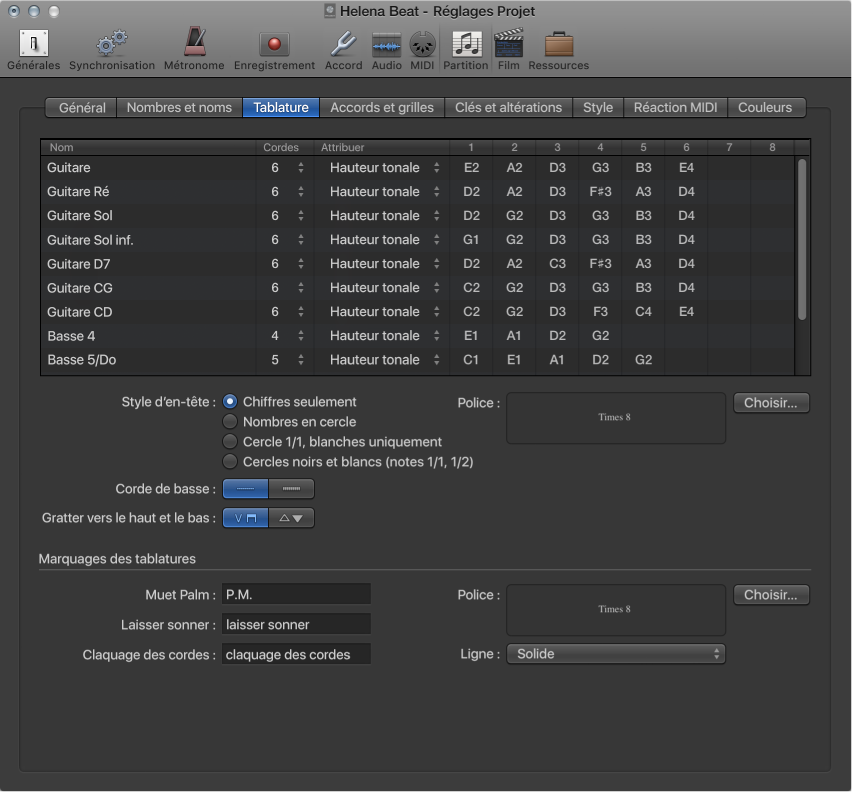Click the markings Times 8 font preview
854x794 pixels.
(x=615, y=610)
